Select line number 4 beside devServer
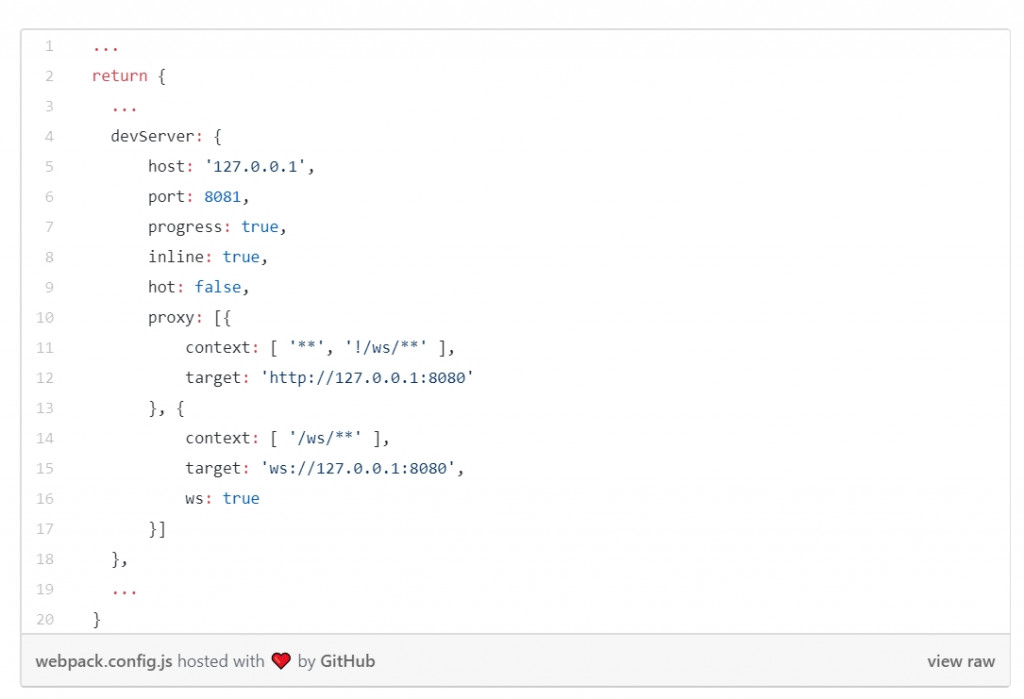The height and width of the screenshot is (699, 1024). 49,137
